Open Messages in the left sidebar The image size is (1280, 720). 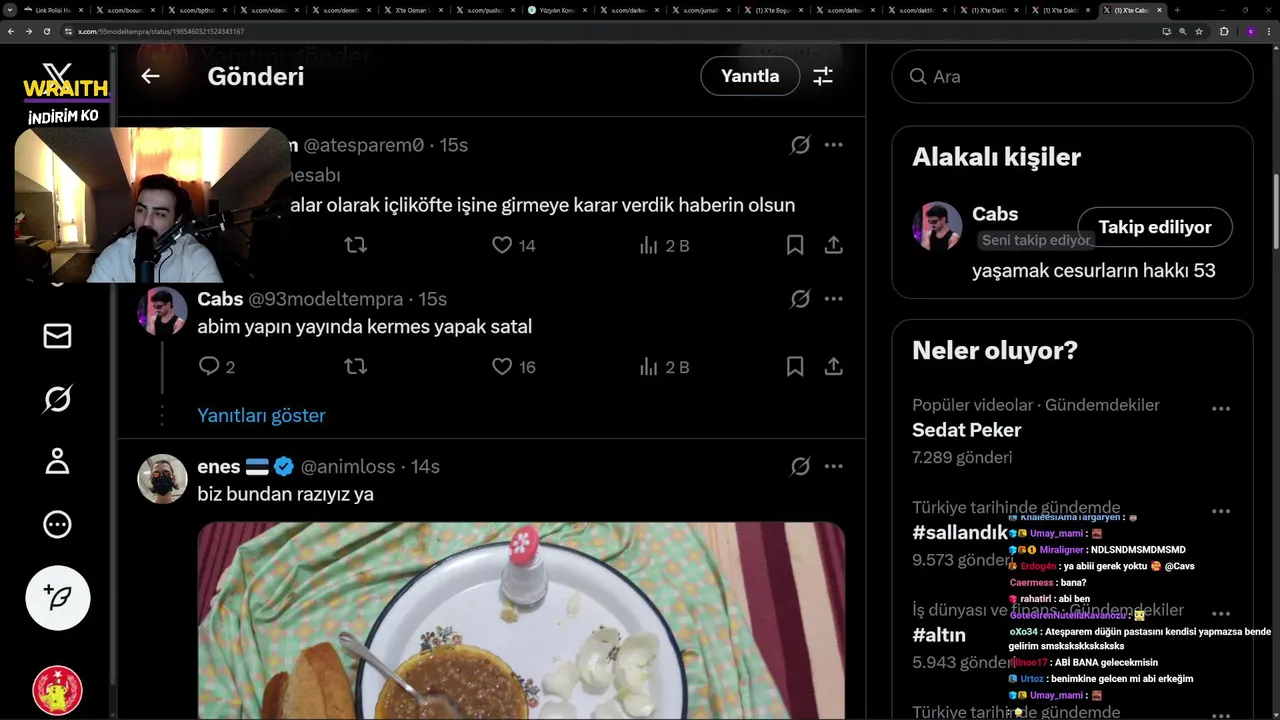(57, 336)
